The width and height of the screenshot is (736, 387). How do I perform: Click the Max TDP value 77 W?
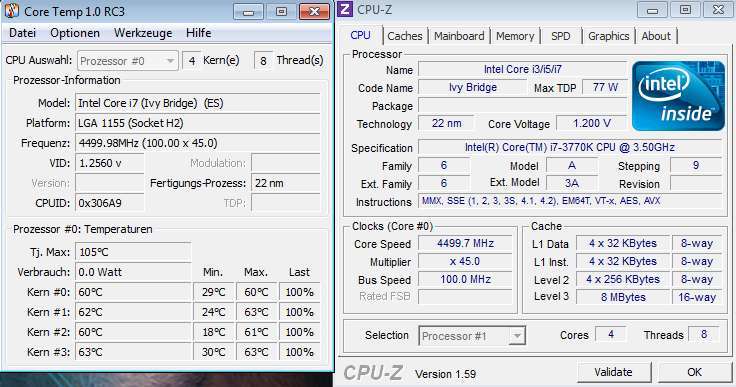tap(605, 87)
